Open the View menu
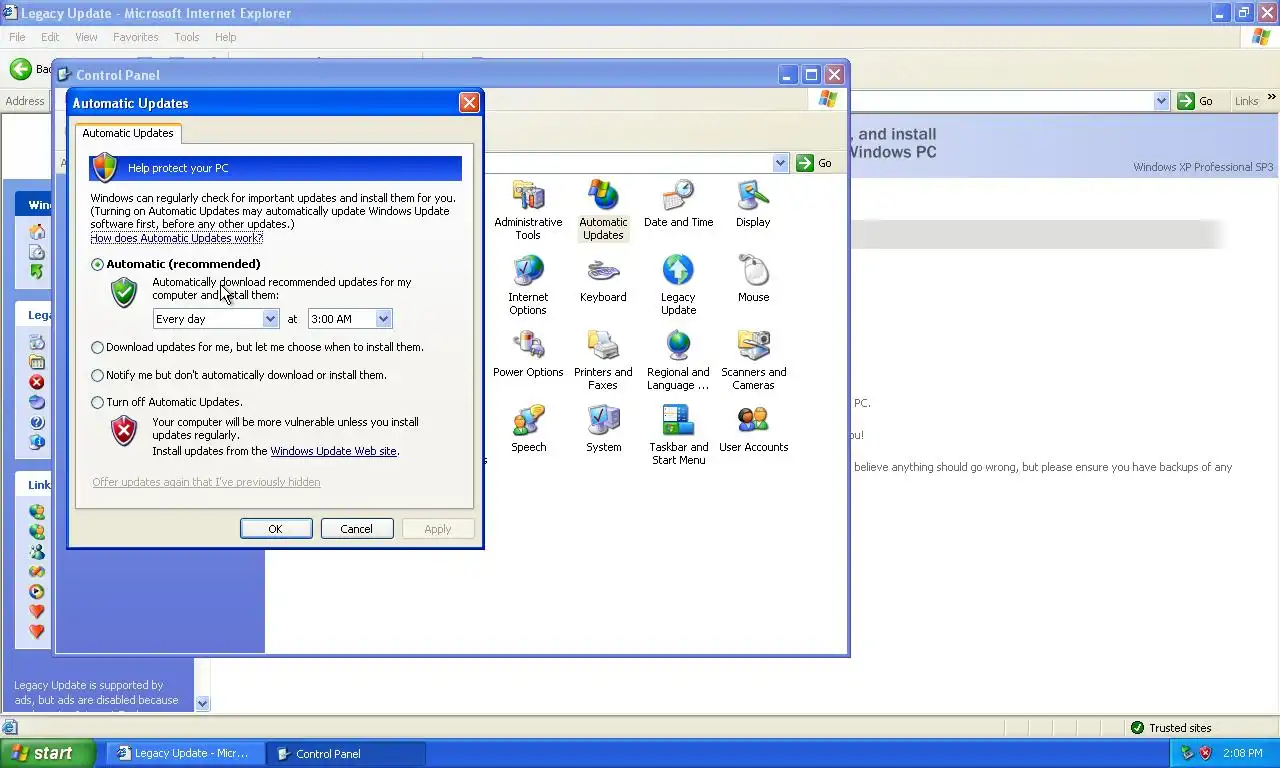This screenshot has height=768, width=1280. 86,37
